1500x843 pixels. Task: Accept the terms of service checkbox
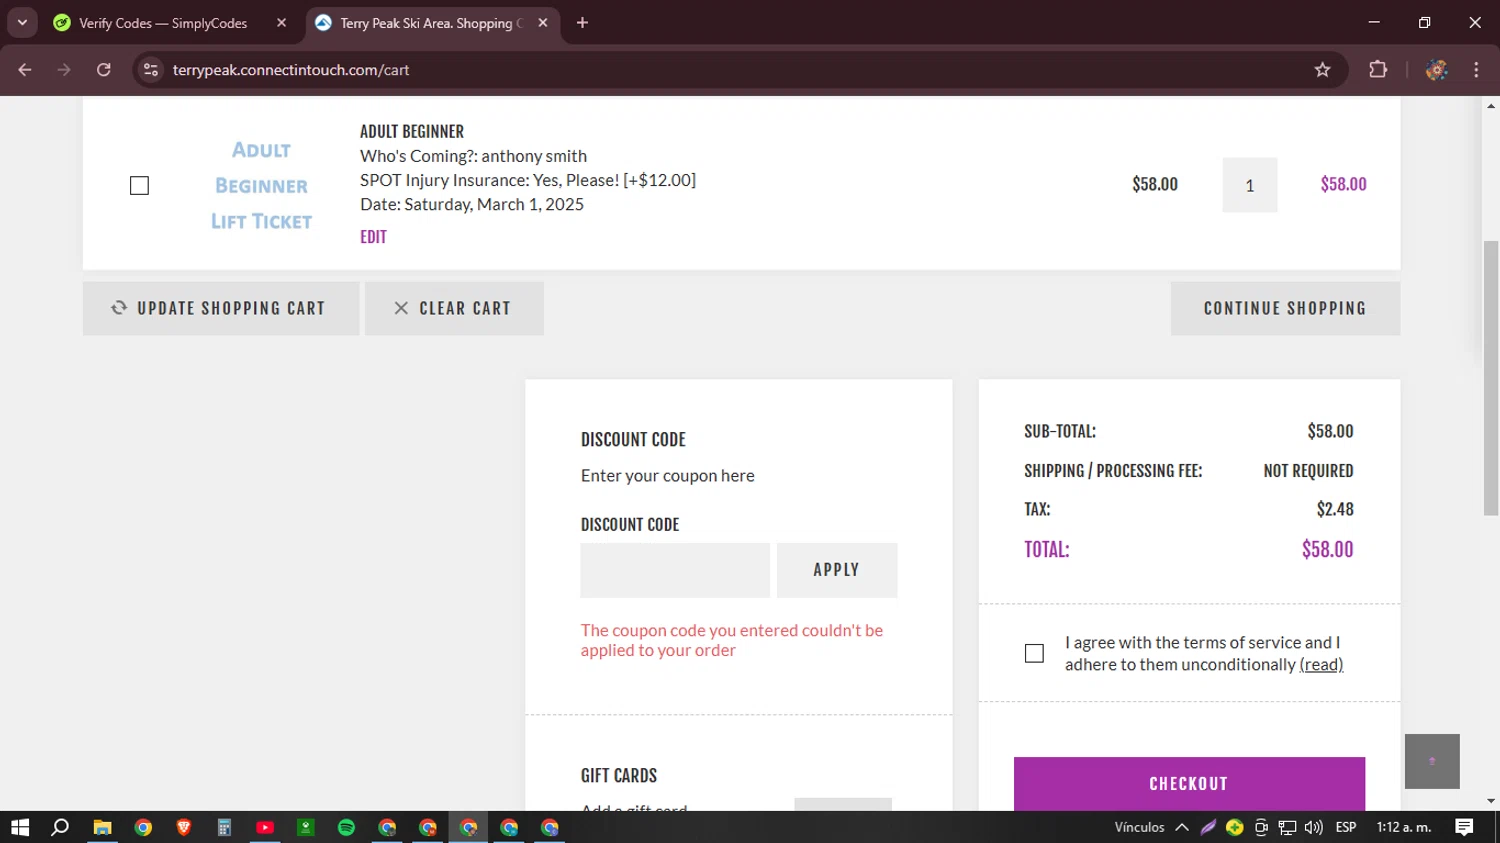coord(1034,653)
